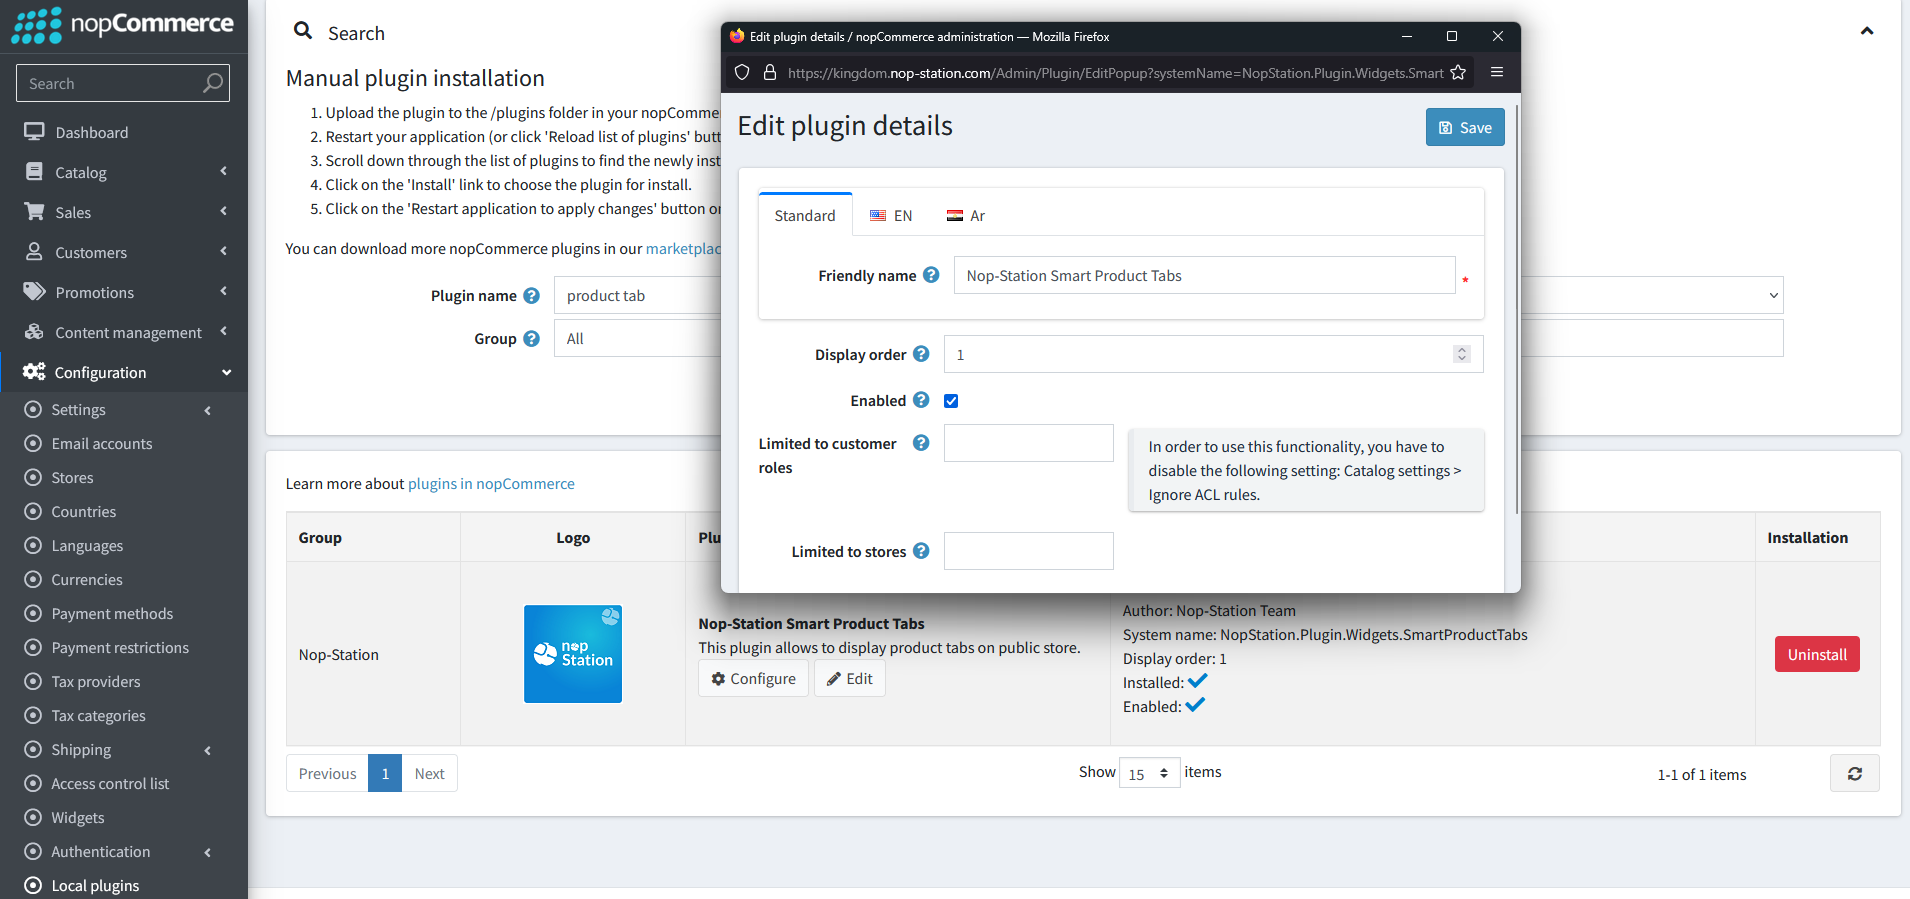
Task: Go to Next page of plugins
Action: [430, 773]
